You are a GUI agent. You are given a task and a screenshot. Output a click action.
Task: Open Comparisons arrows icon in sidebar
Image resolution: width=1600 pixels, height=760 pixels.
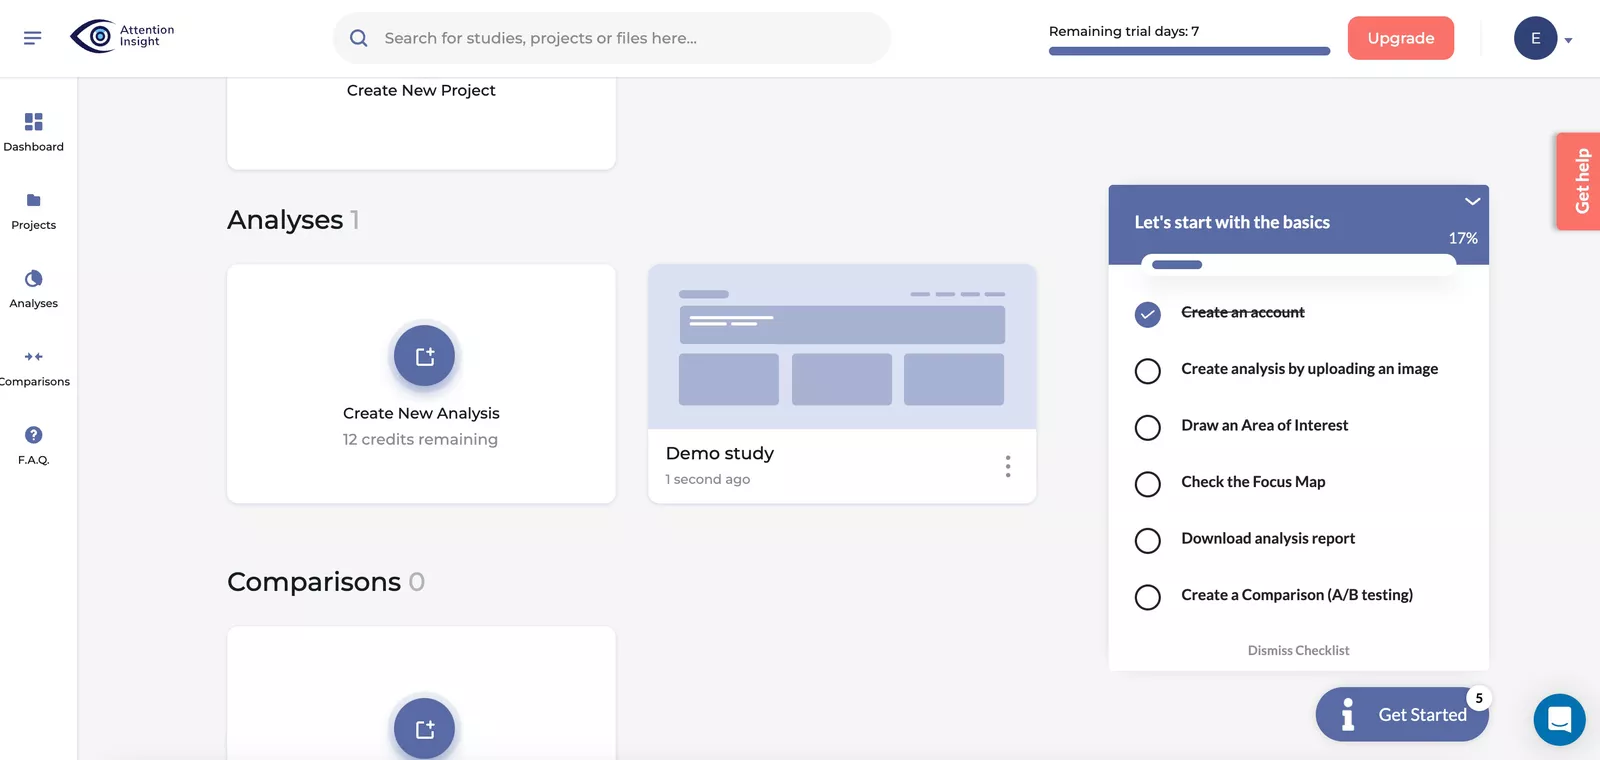[33, 356]
